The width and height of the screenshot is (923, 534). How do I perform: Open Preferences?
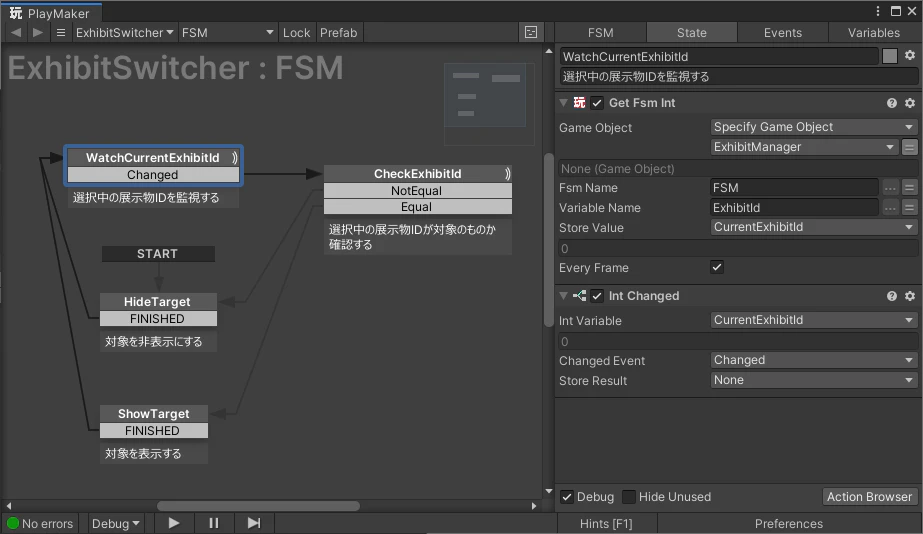pyautogui.click(x=789, y=523)
